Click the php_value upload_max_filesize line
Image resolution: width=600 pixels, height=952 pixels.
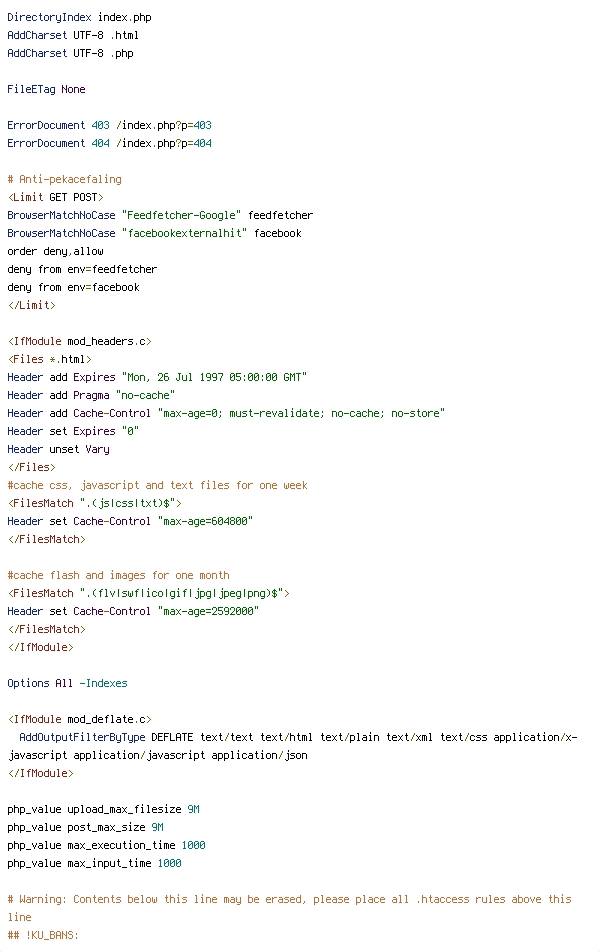103,809
